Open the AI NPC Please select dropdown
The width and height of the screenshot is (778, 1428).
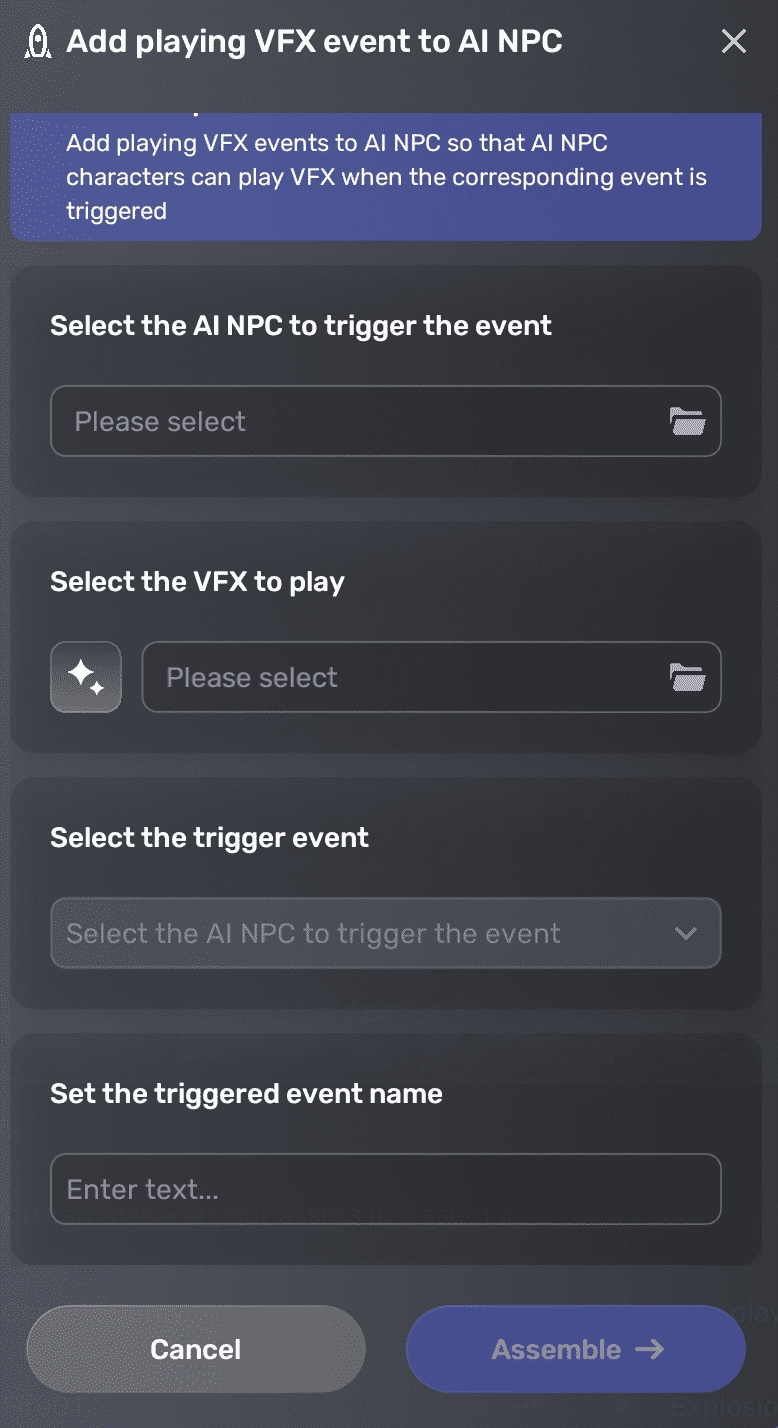coord(386,421)
